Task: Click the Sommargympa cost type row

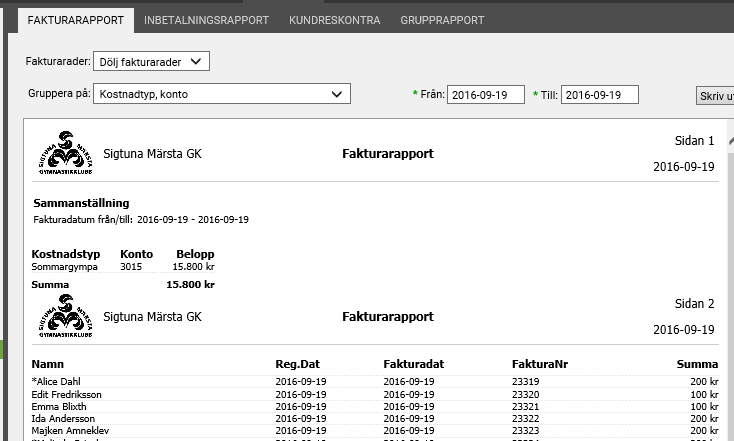Action: click(x=64, y=267)
